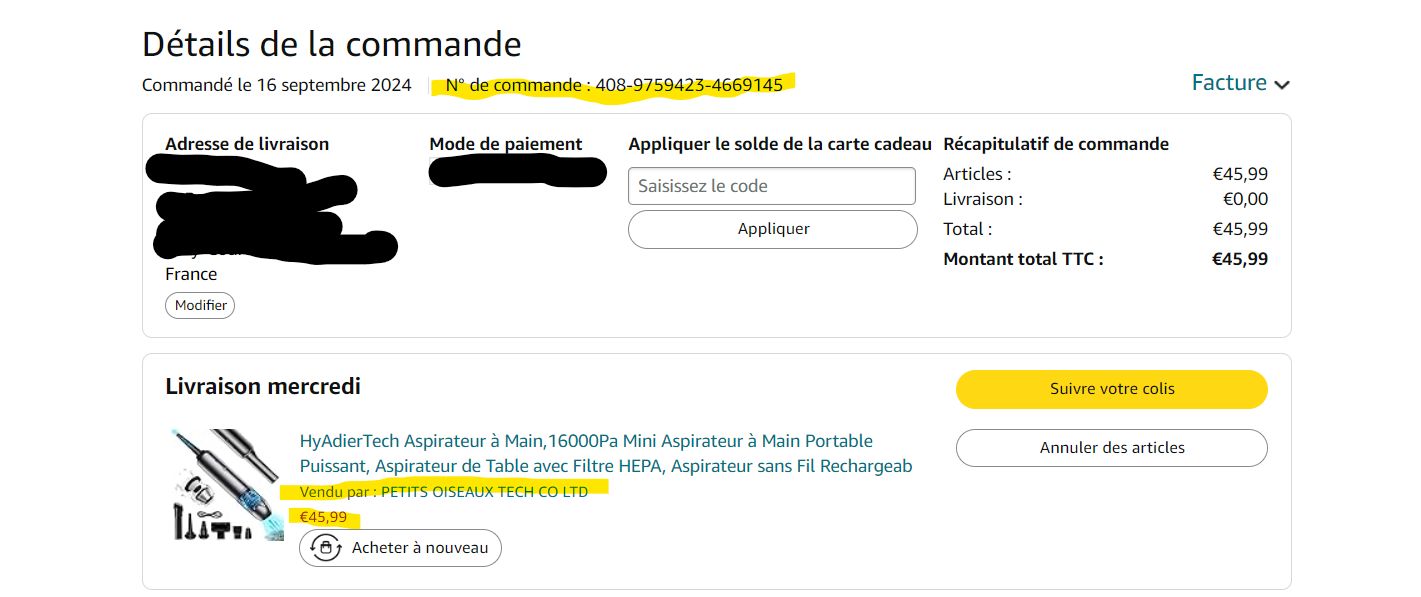
Task: Click Annuler des articles button
Action: (x=1111, y=448)
